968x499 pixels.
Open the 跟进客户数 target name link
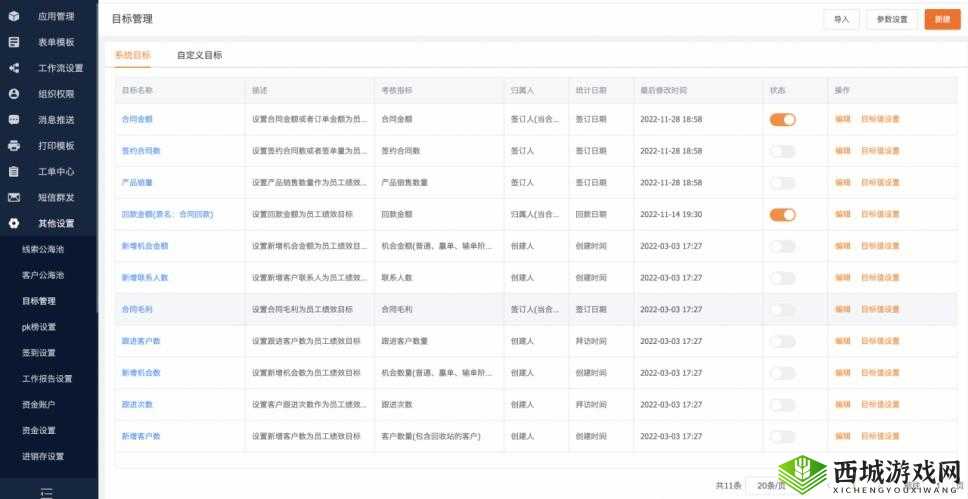[x=141, y=341]
